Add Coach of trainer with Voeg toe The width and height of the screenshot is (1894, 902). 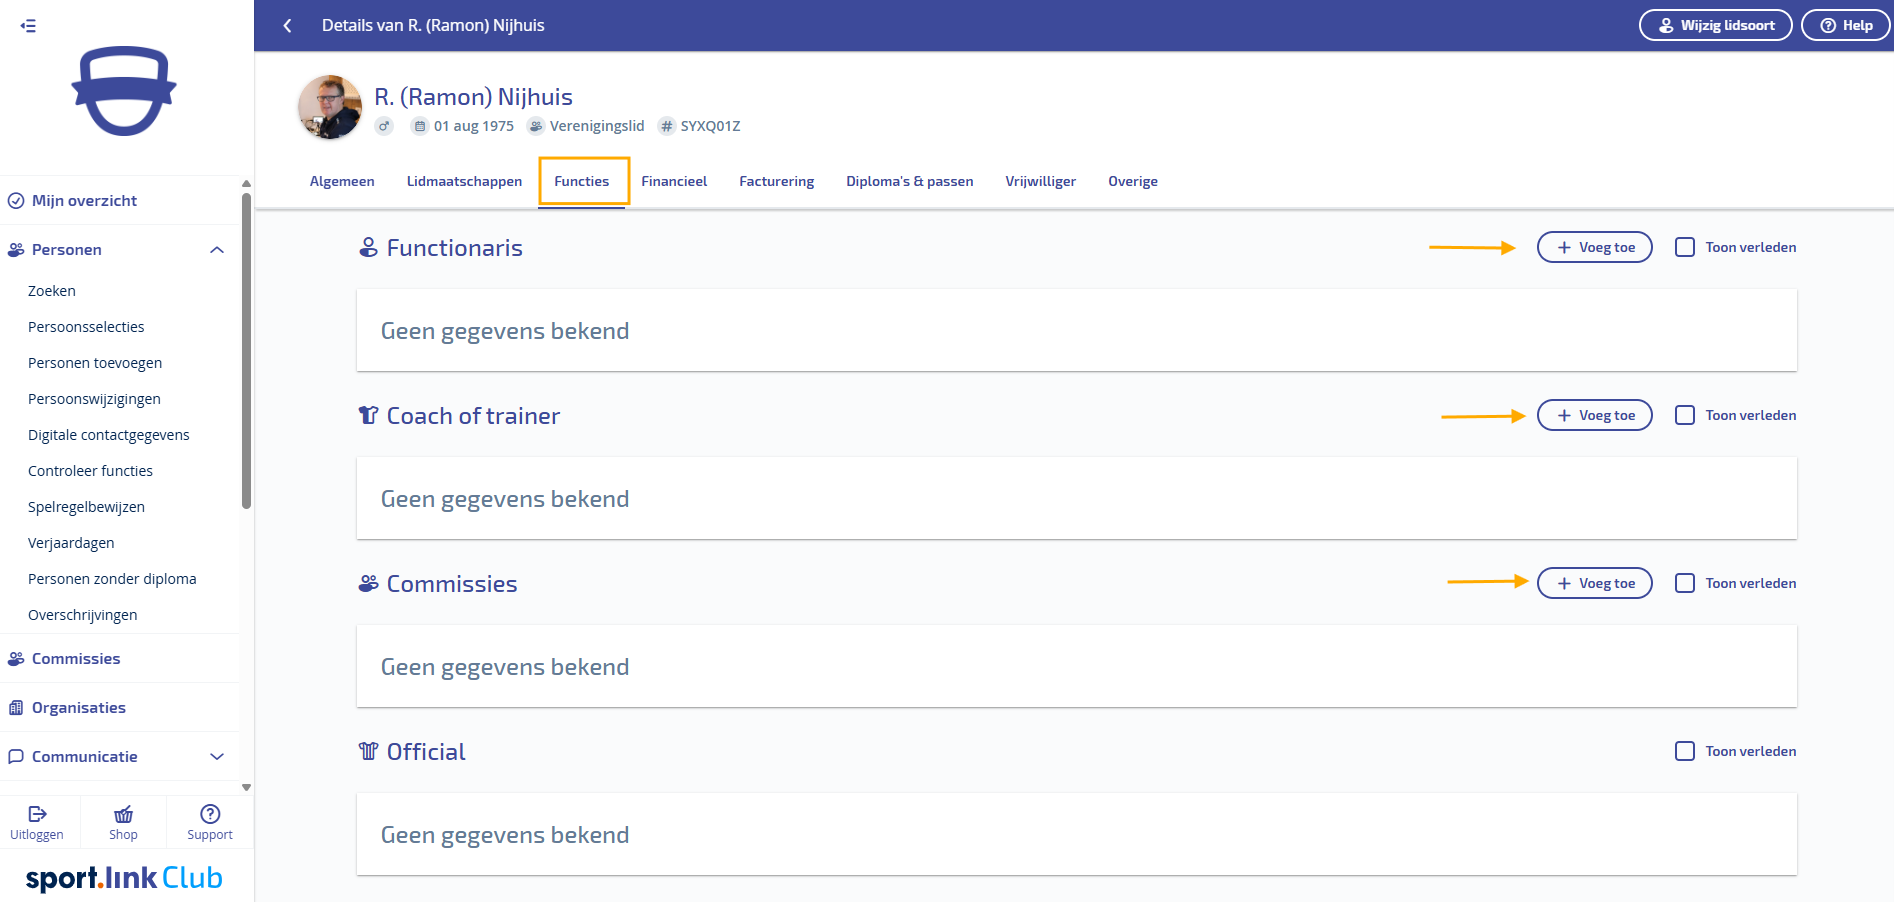tap(1595, 415)
